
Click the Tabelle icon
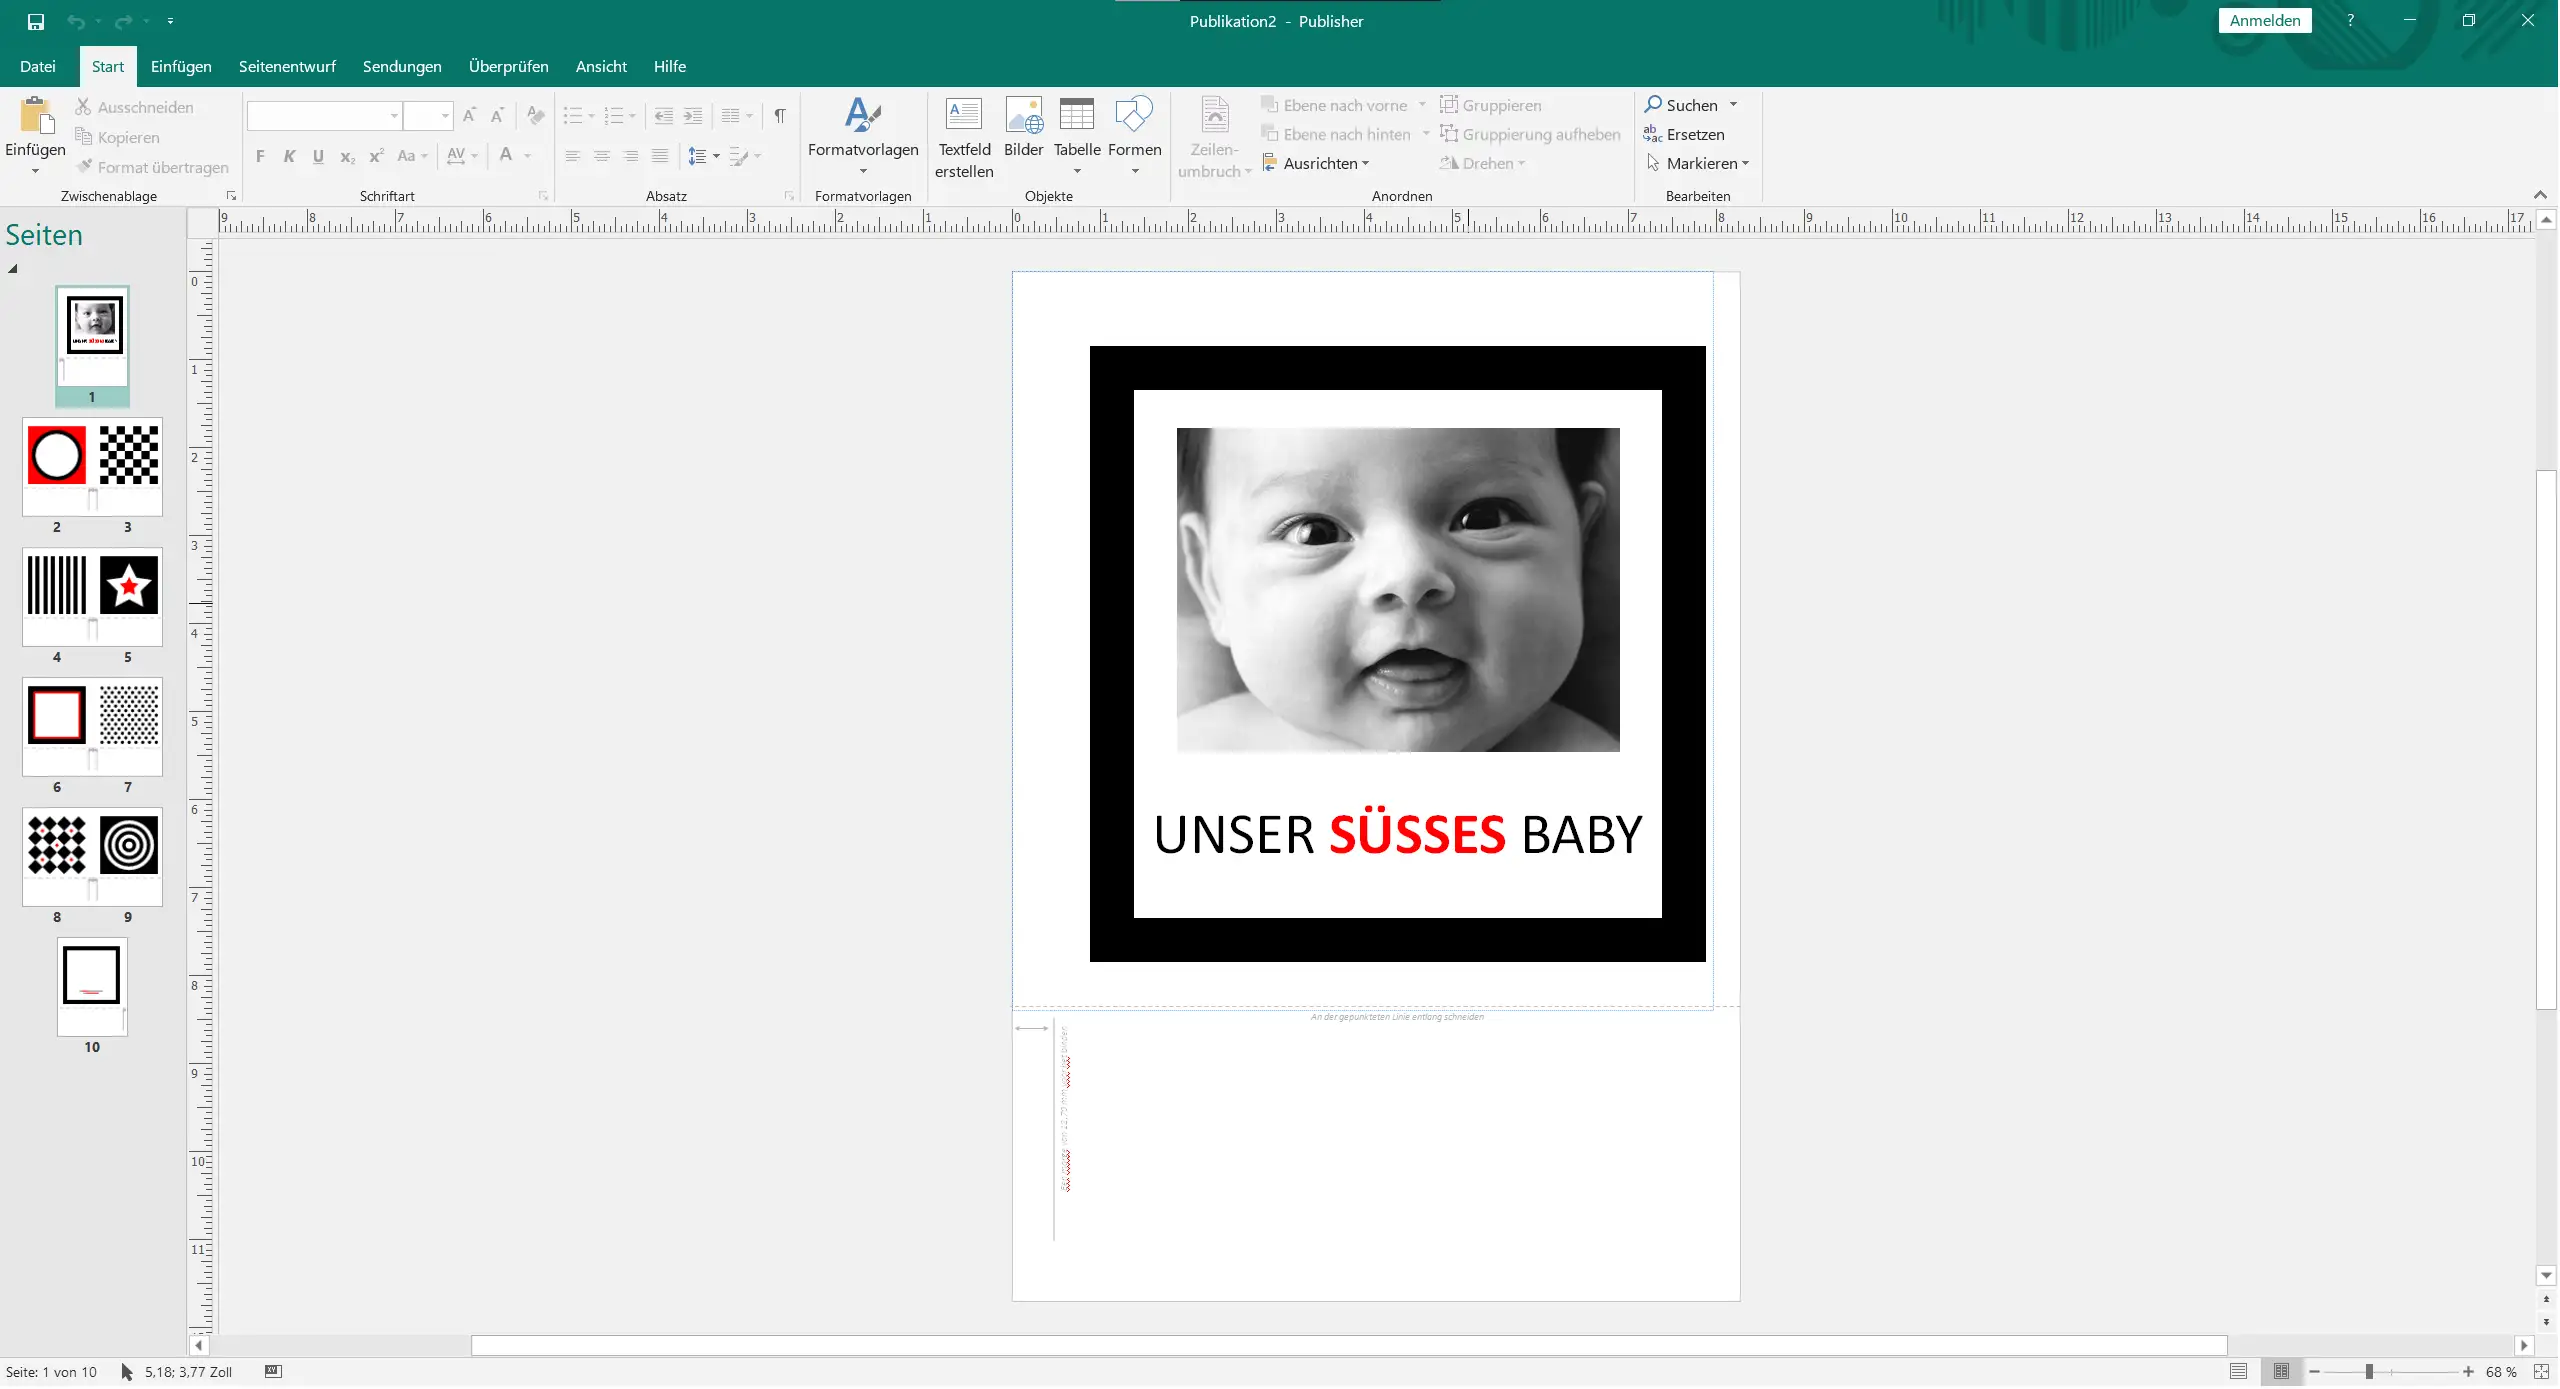[1076, 115]
